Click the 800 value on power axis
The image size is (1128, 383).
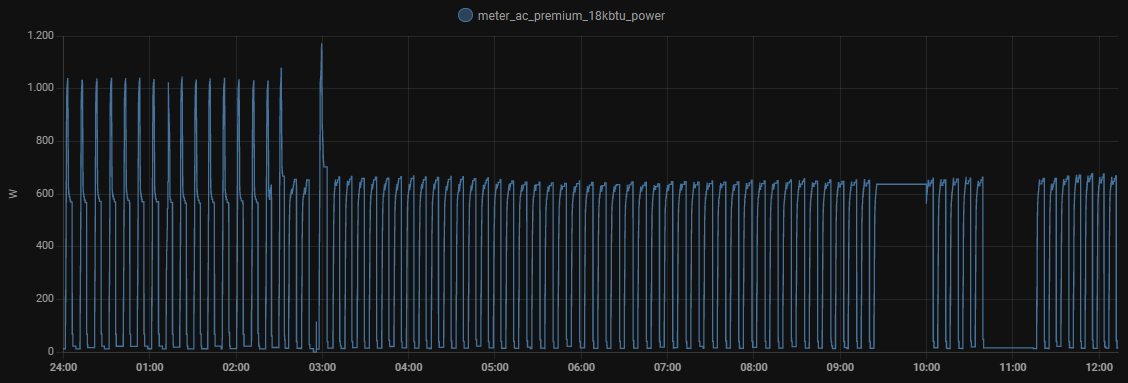click(46, 140)
